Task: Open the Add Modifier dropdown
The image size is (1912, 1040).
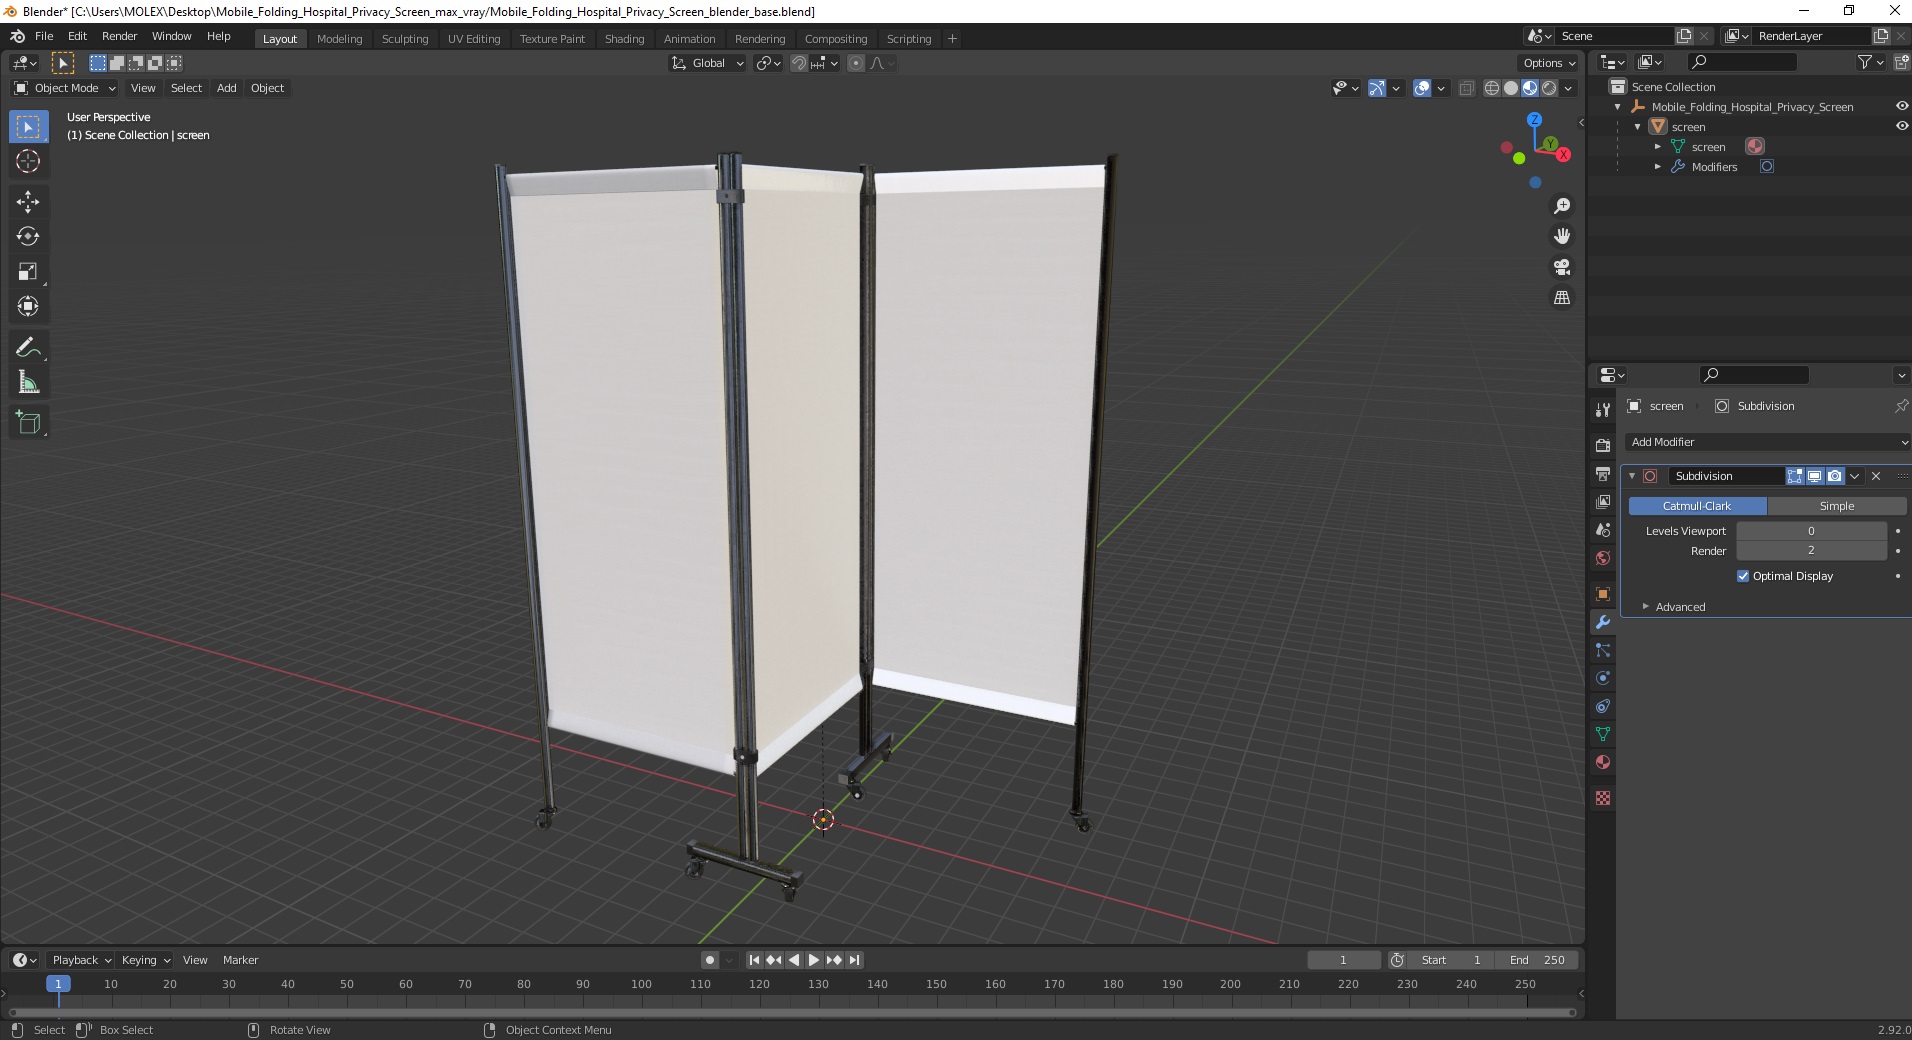Action: [x=1767, y=442]
